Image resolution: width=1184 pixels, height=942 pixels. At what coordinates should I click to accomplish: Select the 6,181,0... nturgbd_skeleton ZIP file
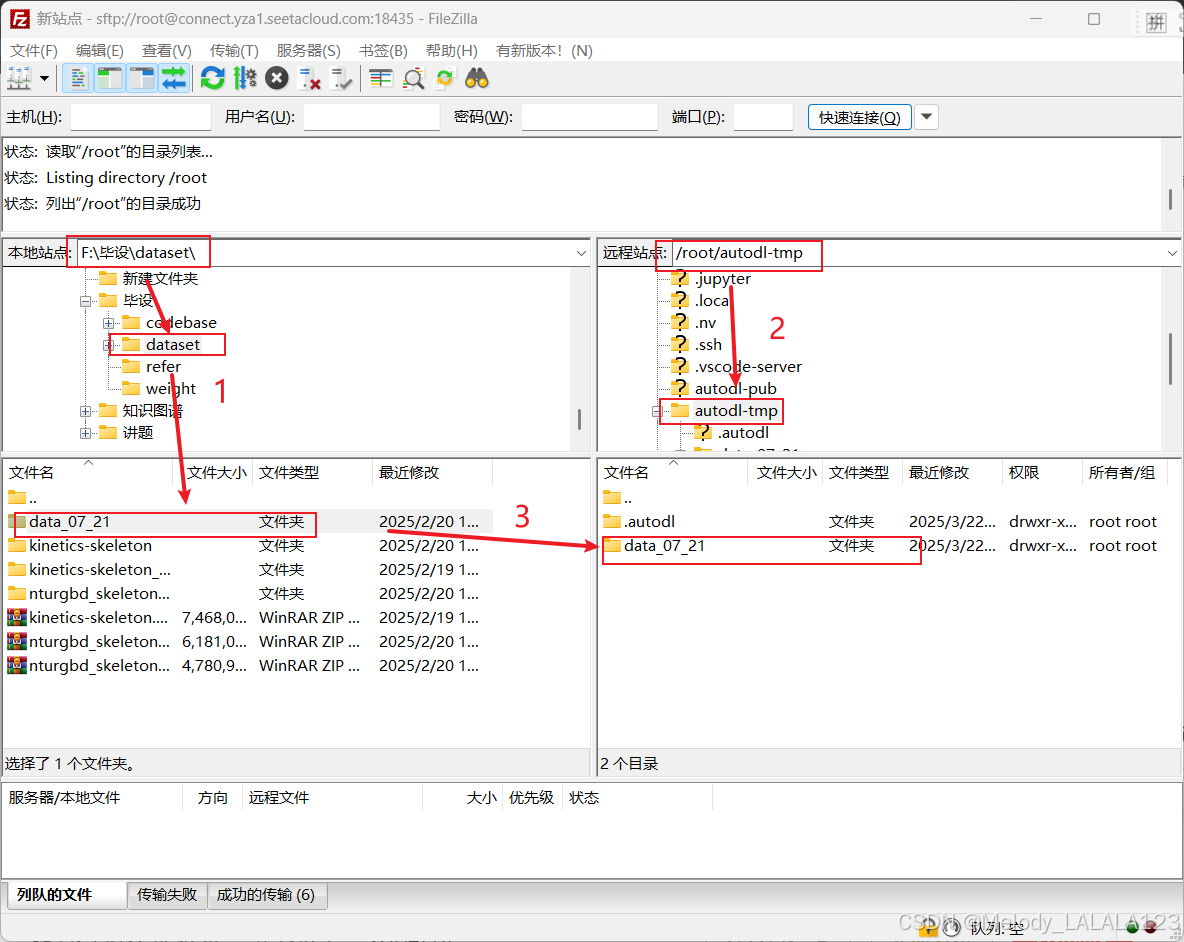(x=249, y=642)
